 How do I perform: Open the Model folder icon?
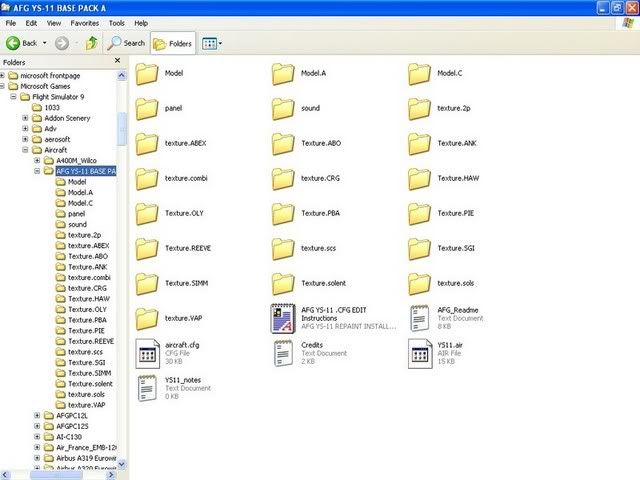pos(147,73)
